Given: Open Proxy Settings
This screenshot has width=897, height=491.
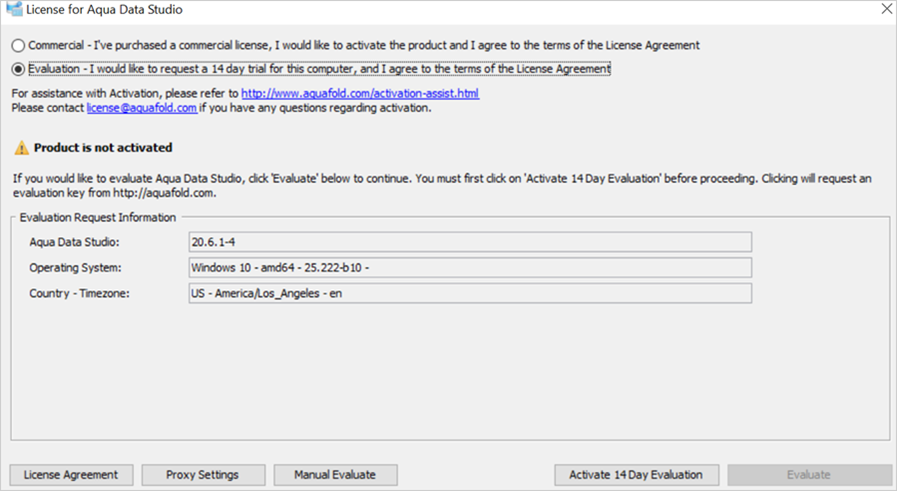Looking at the screenshot, I should click(x=203, y=475).
